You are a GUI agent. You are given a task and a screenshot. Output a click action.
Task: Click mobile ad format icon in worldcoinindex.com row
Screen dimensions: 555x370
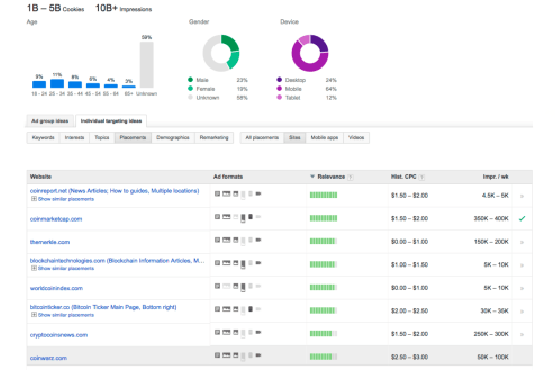coord(243,287)
